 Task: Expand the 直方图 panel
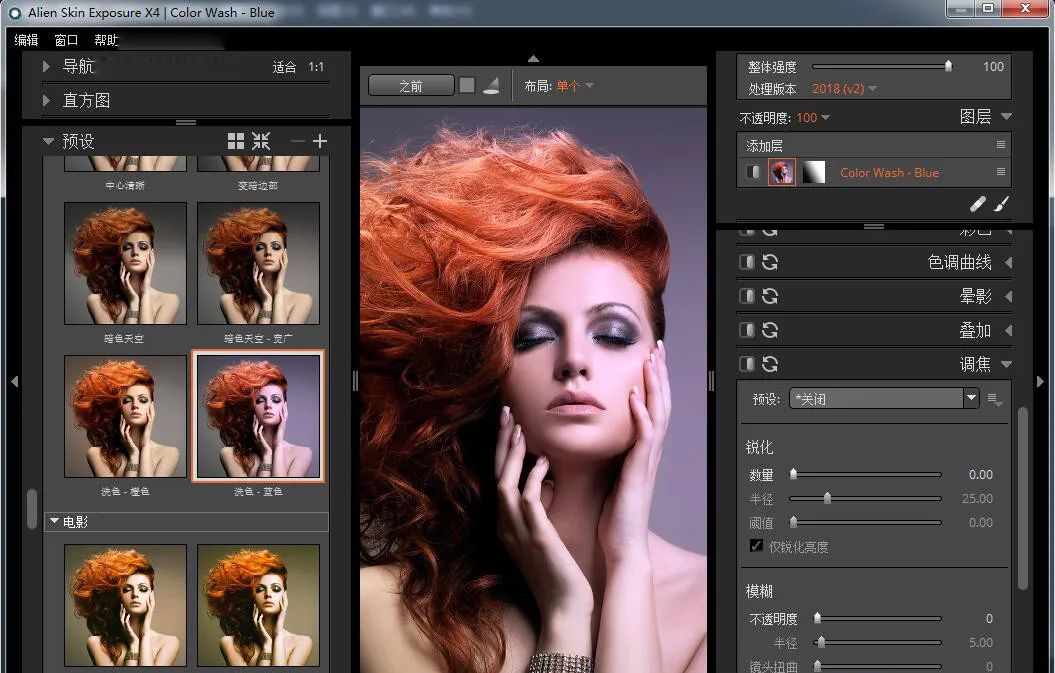click(46, 100)
